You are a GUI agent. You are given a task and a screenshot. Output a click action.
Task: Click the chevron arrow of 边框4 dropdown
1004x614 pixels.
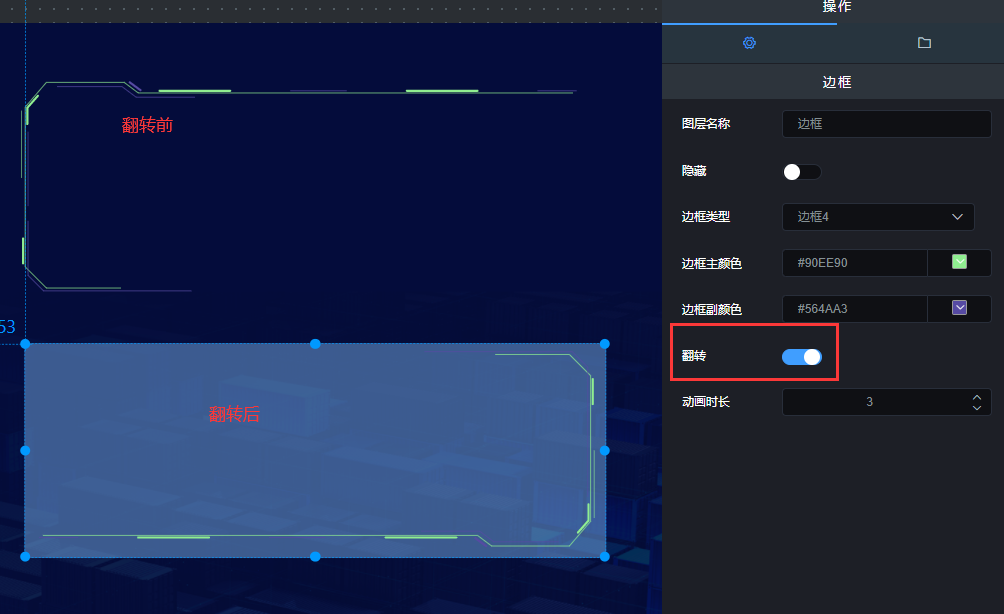(957, 216)
